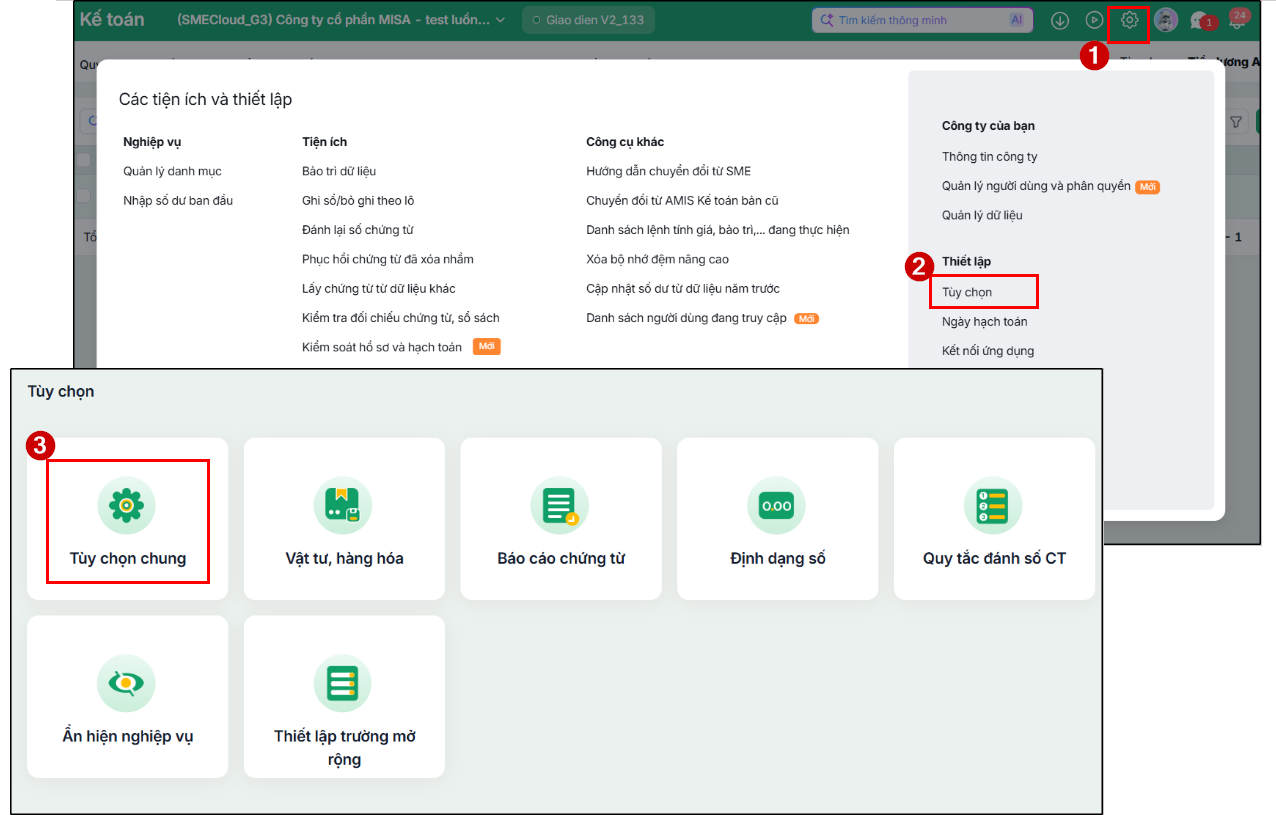This screenshot has height=815, width=1276.
Task: Open Lấy chứng từ từ dữ liệu khác
Action: point(379,289)
